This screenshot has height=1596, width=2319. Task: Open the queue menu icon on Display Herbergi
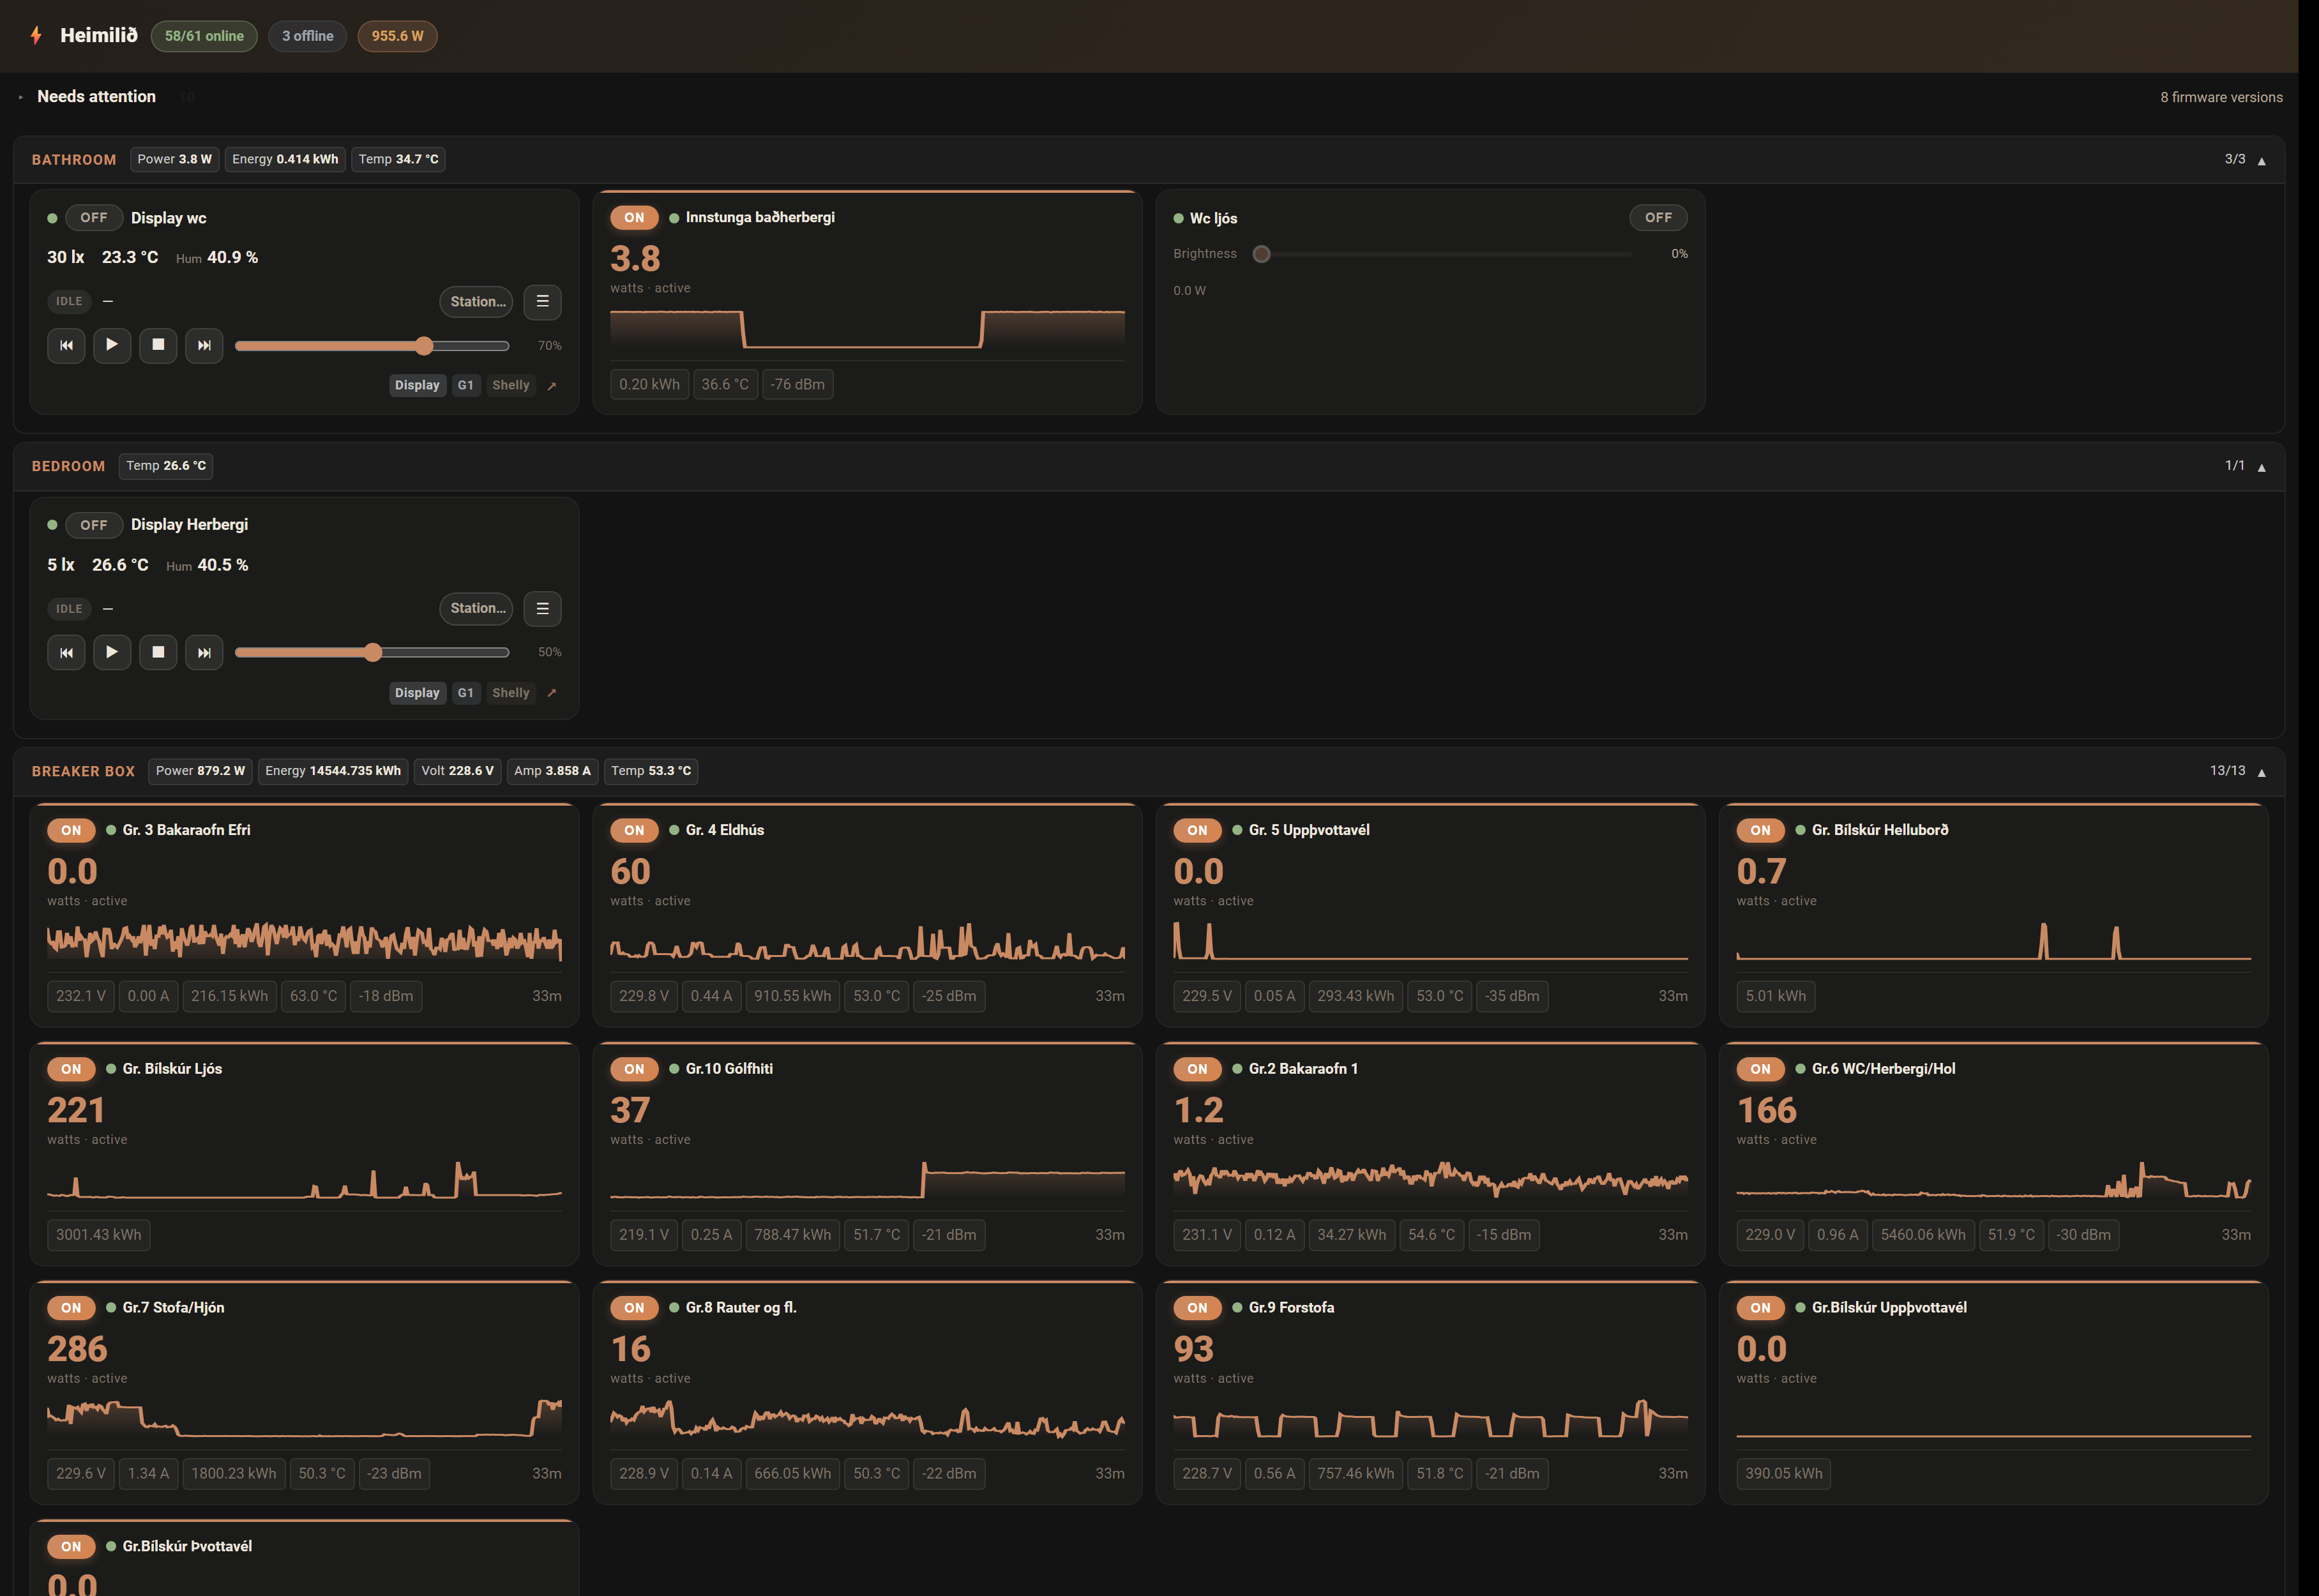pyautogui.click(x=542, y=608)
